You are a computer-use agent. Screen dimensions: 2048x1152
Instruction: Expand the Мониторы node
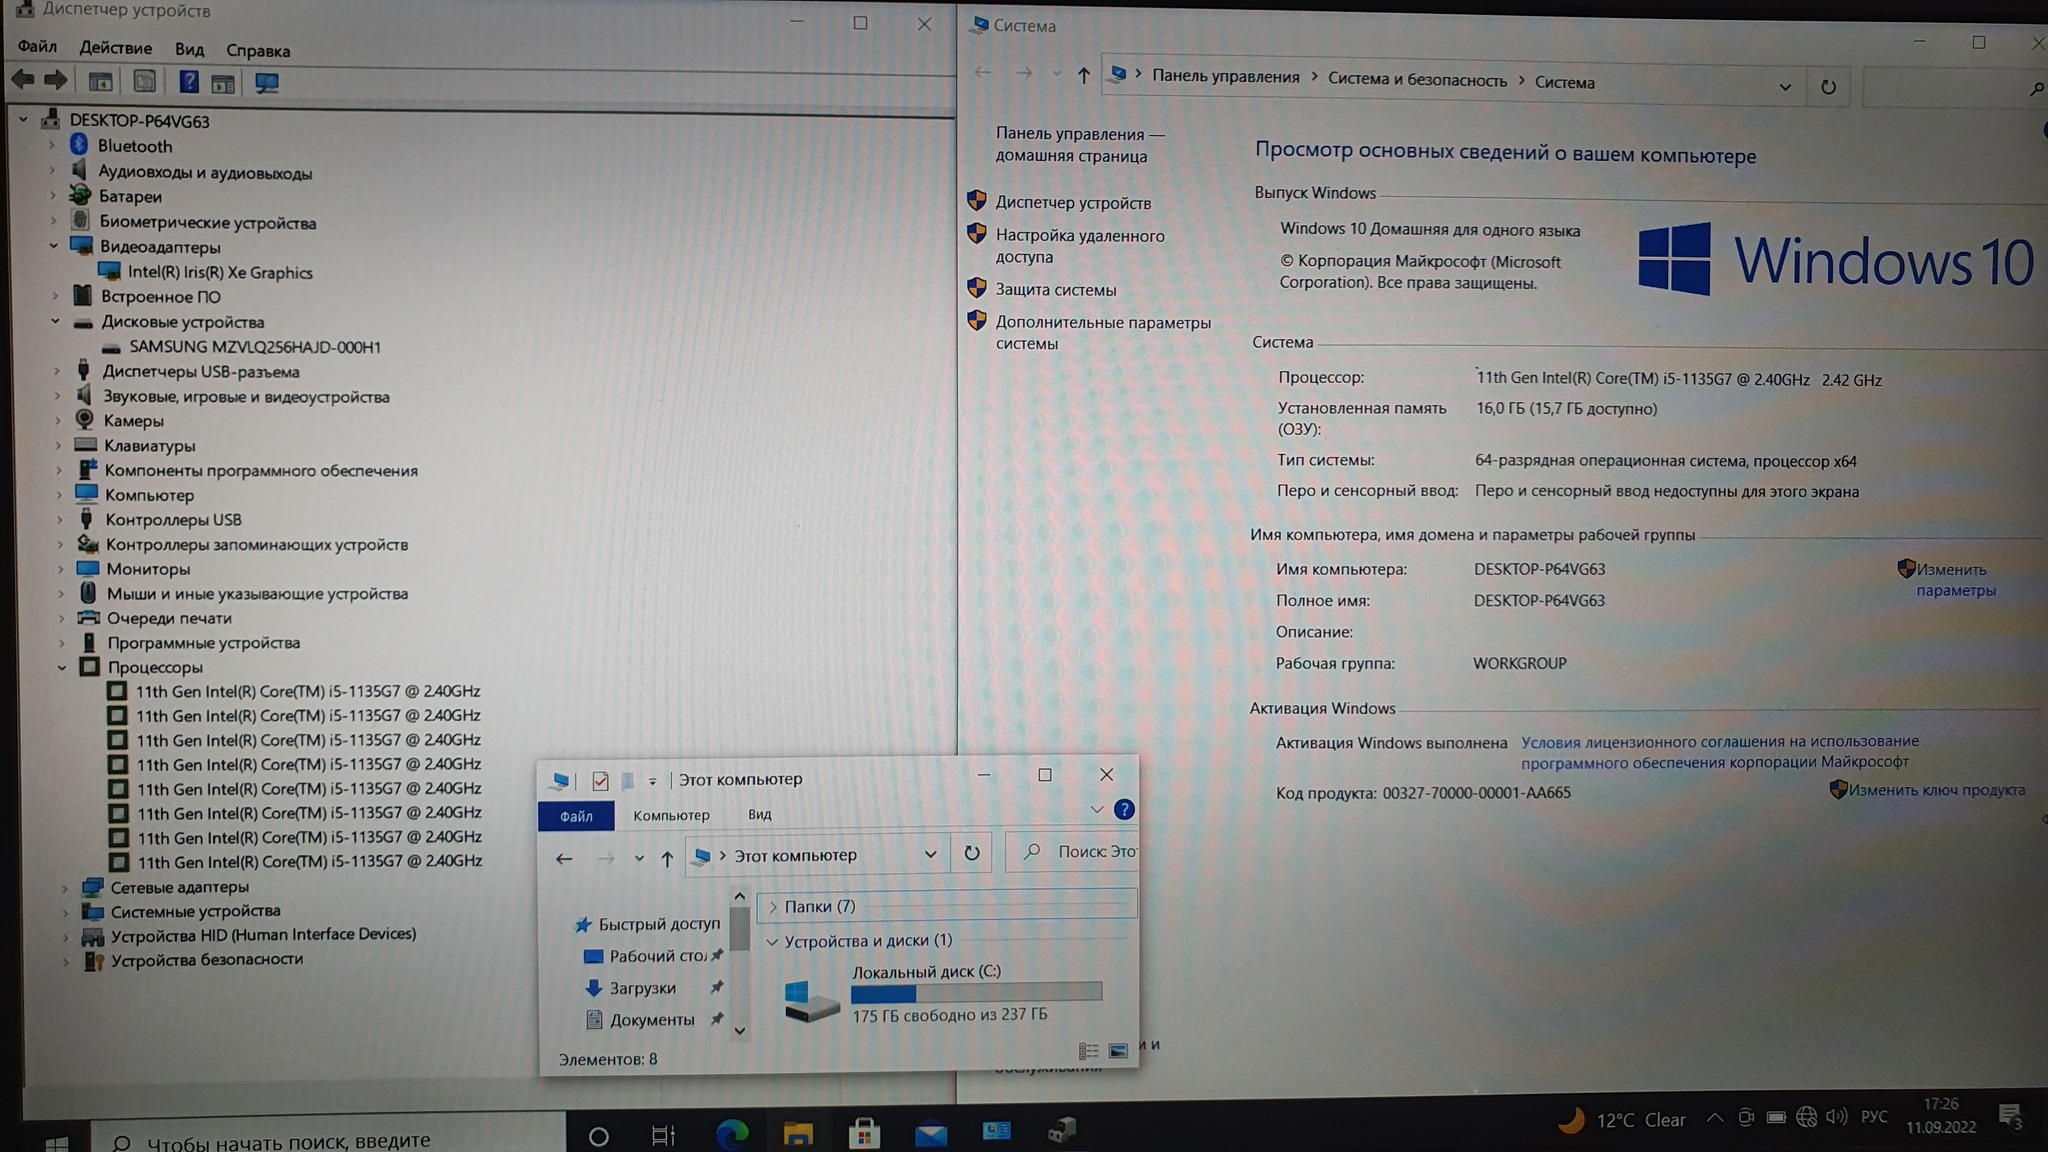point(60,569)
